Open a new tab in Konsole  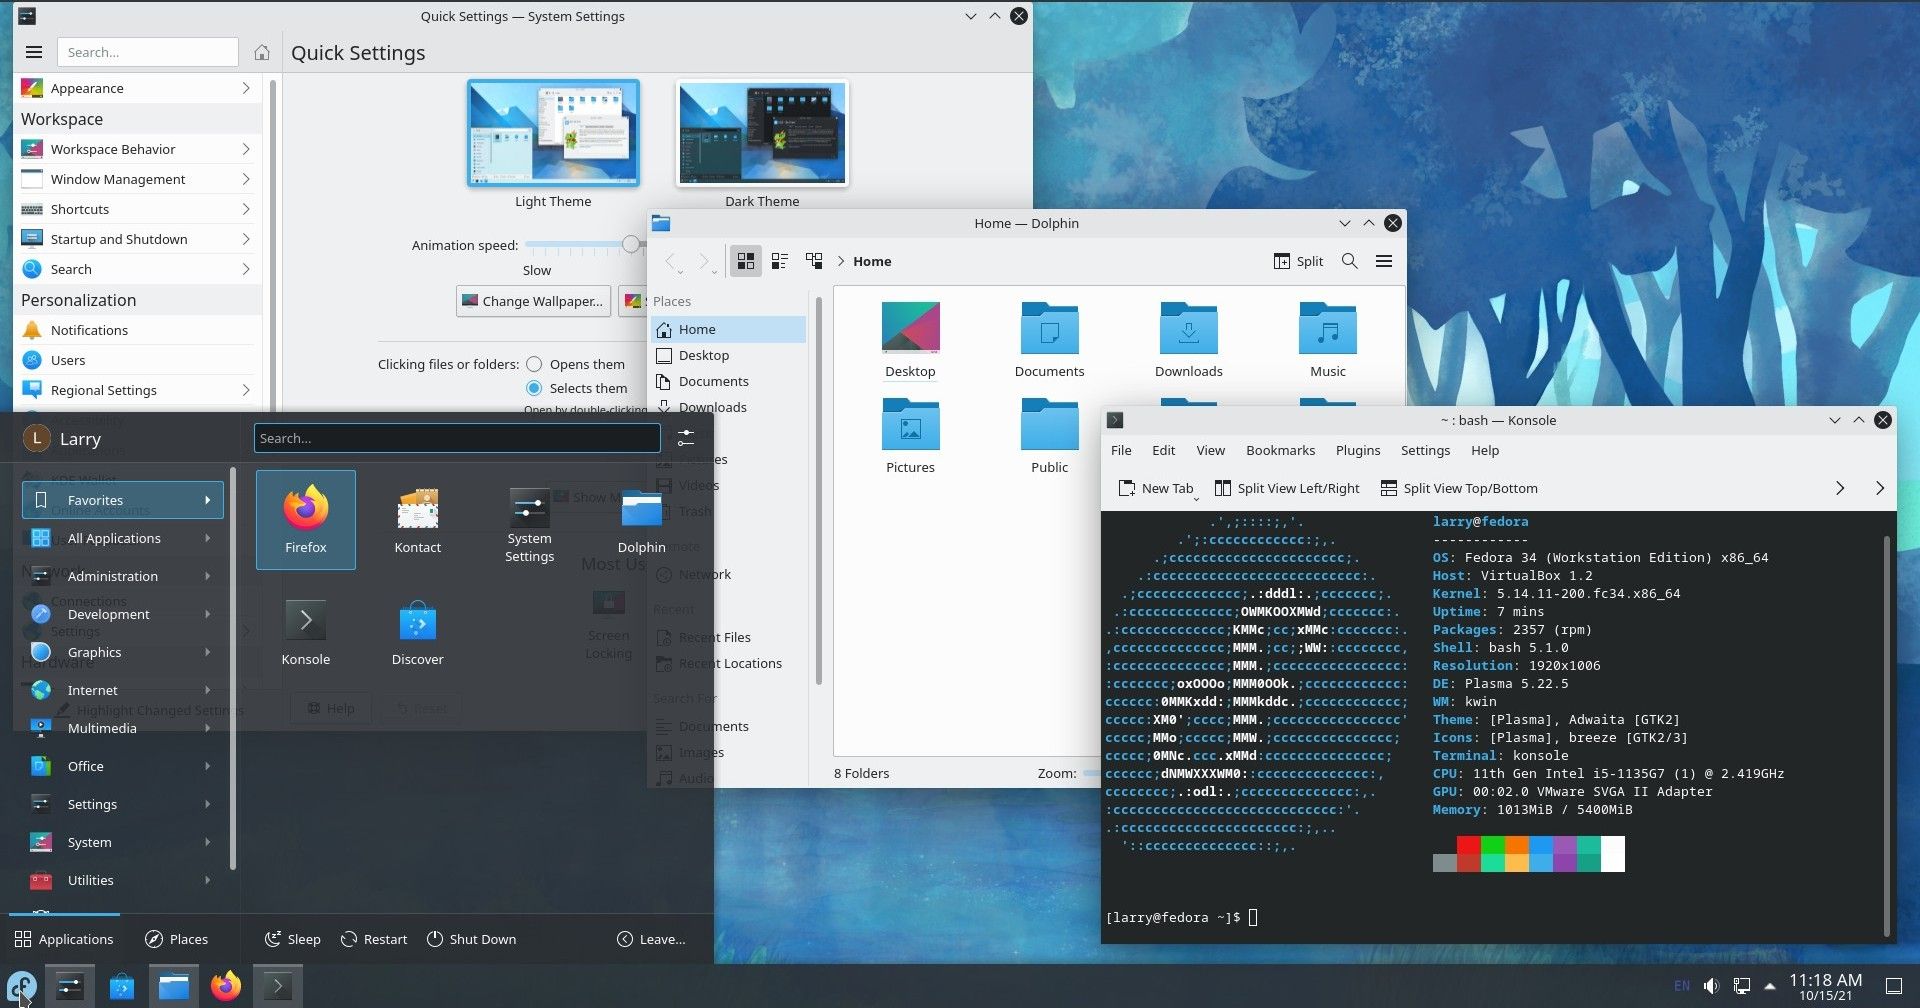[1156, 488]
